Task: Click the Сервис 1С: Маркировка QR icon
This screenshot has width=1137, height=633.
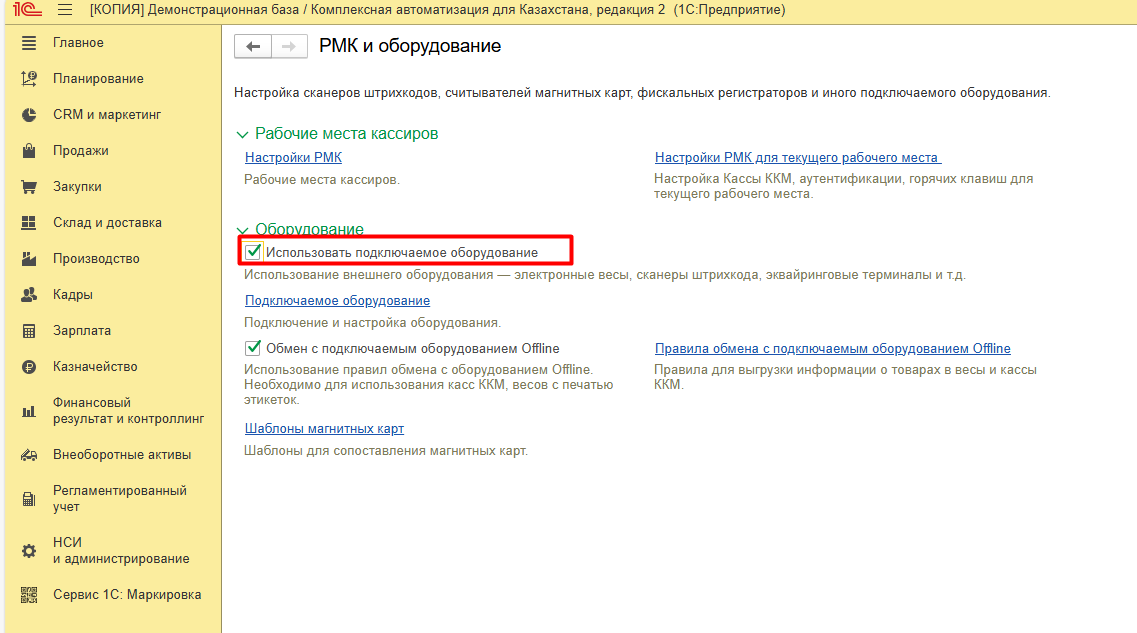Action: tap(29, 595)
